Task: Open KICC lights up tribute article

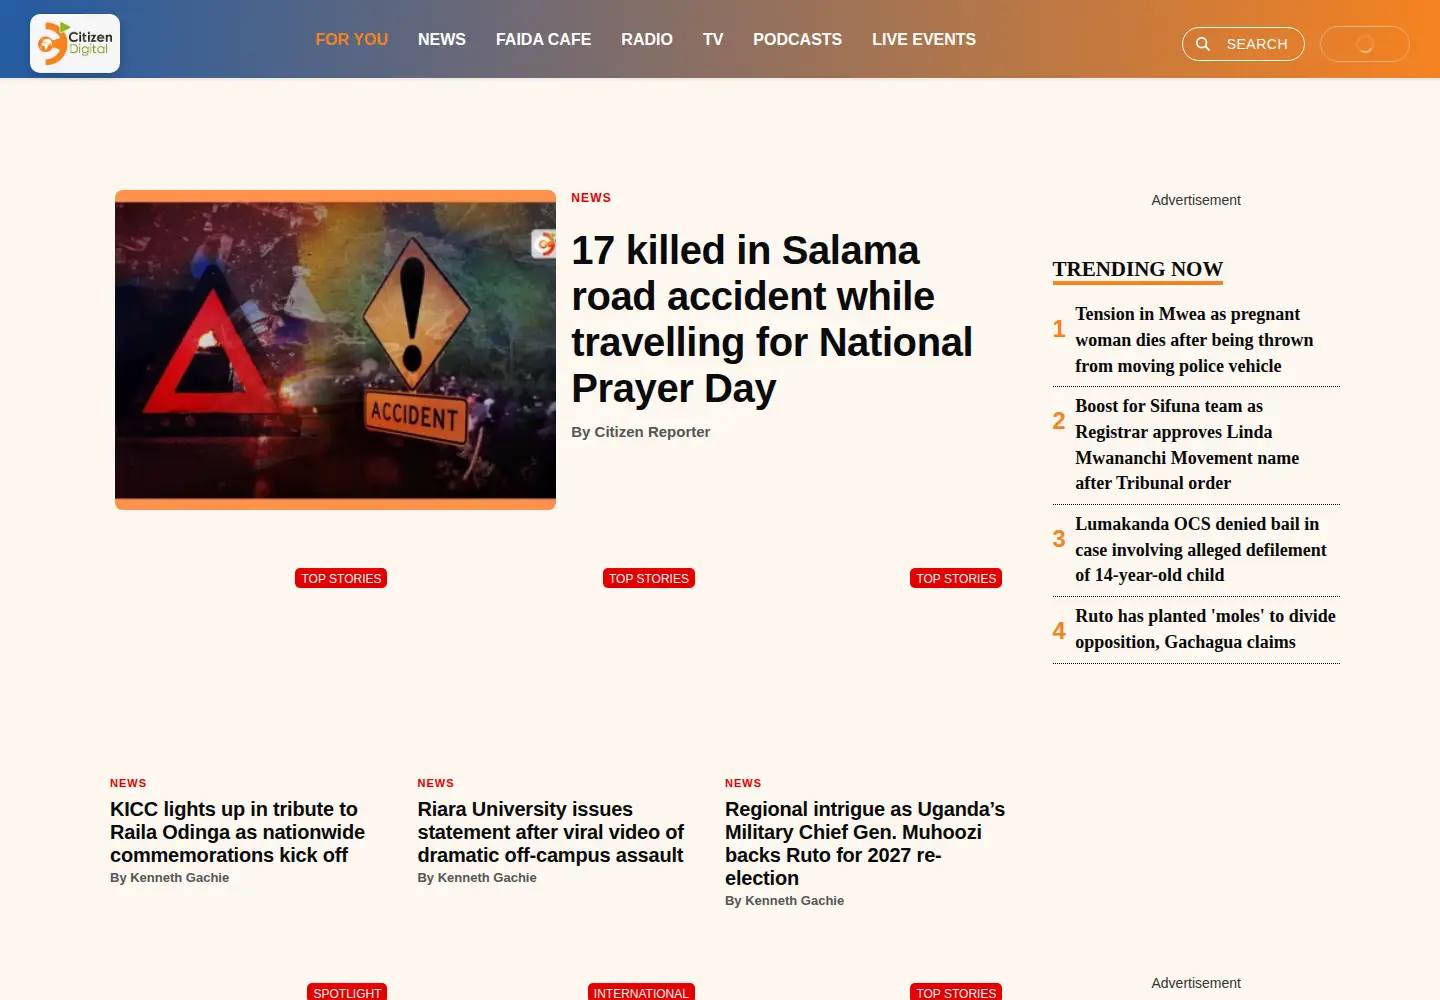Action: [x=238, y=832]
